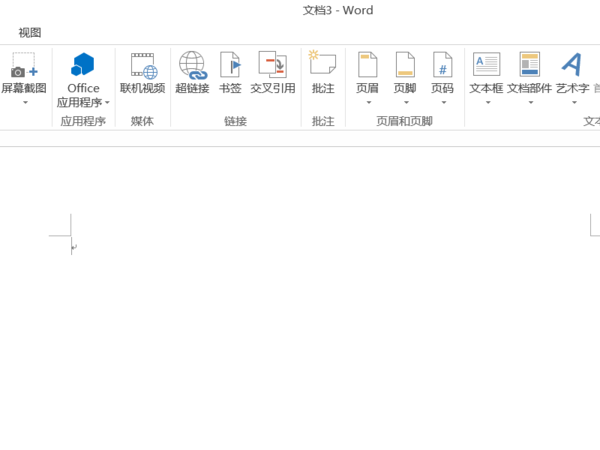Click the 书签 text label
This screenshot has width=600, height=450.
tap(230, 88)
